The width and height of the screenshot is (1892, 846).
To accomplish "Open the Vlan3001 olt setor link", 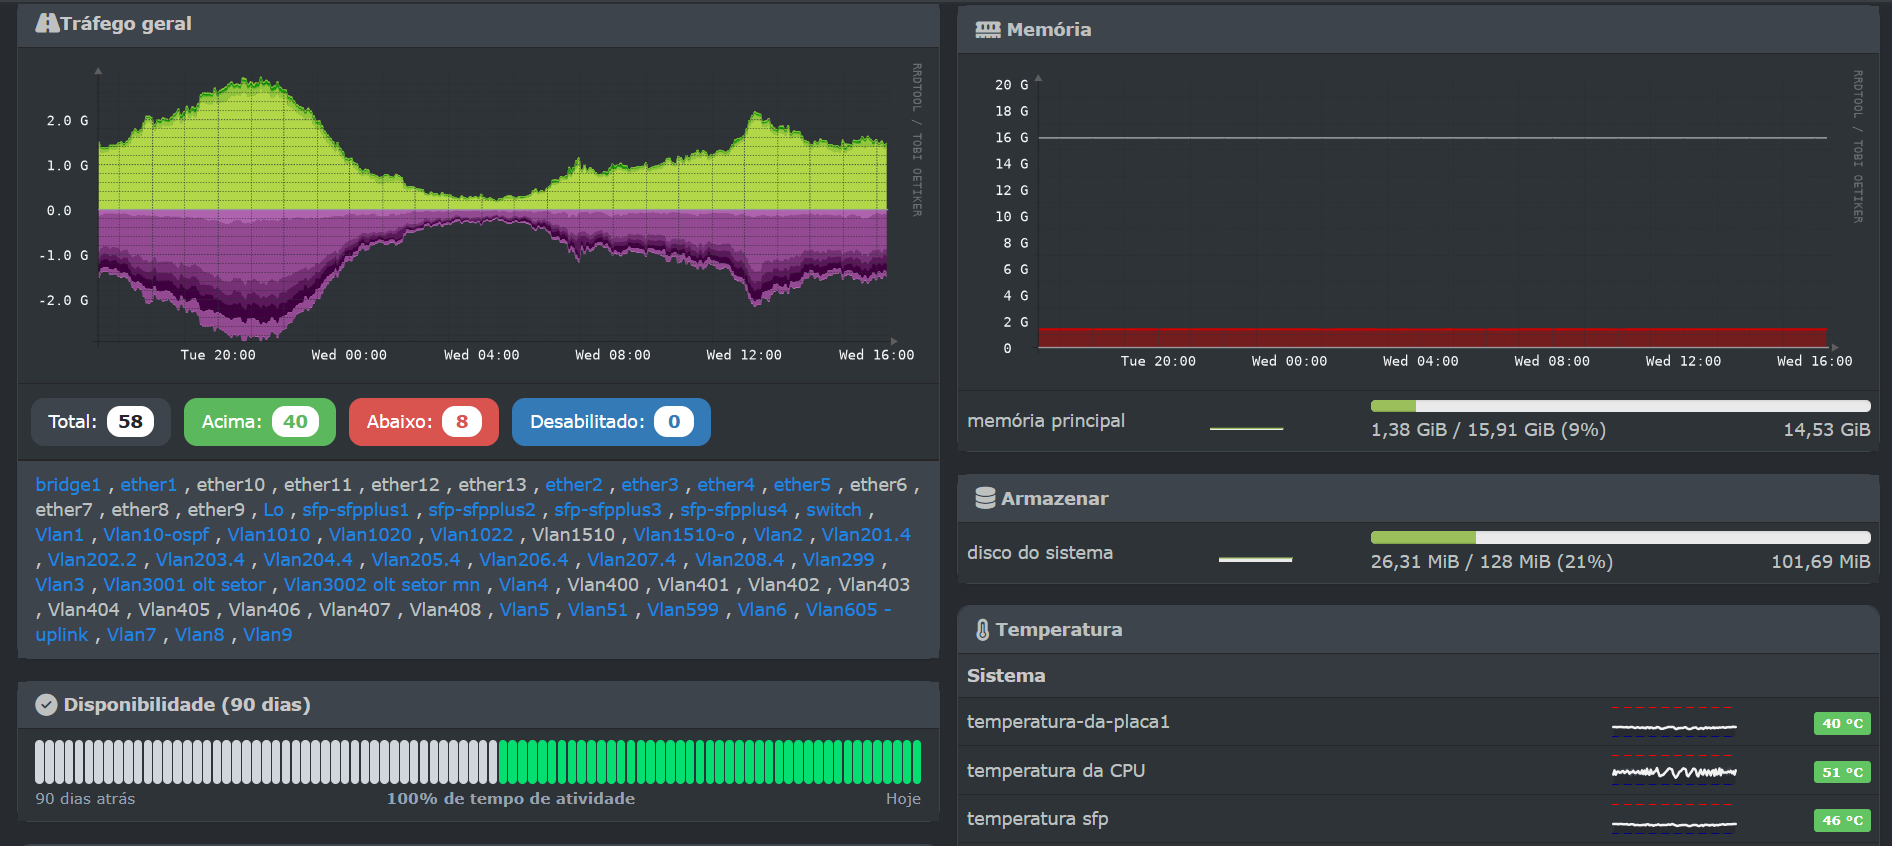I will pos(184,585).
